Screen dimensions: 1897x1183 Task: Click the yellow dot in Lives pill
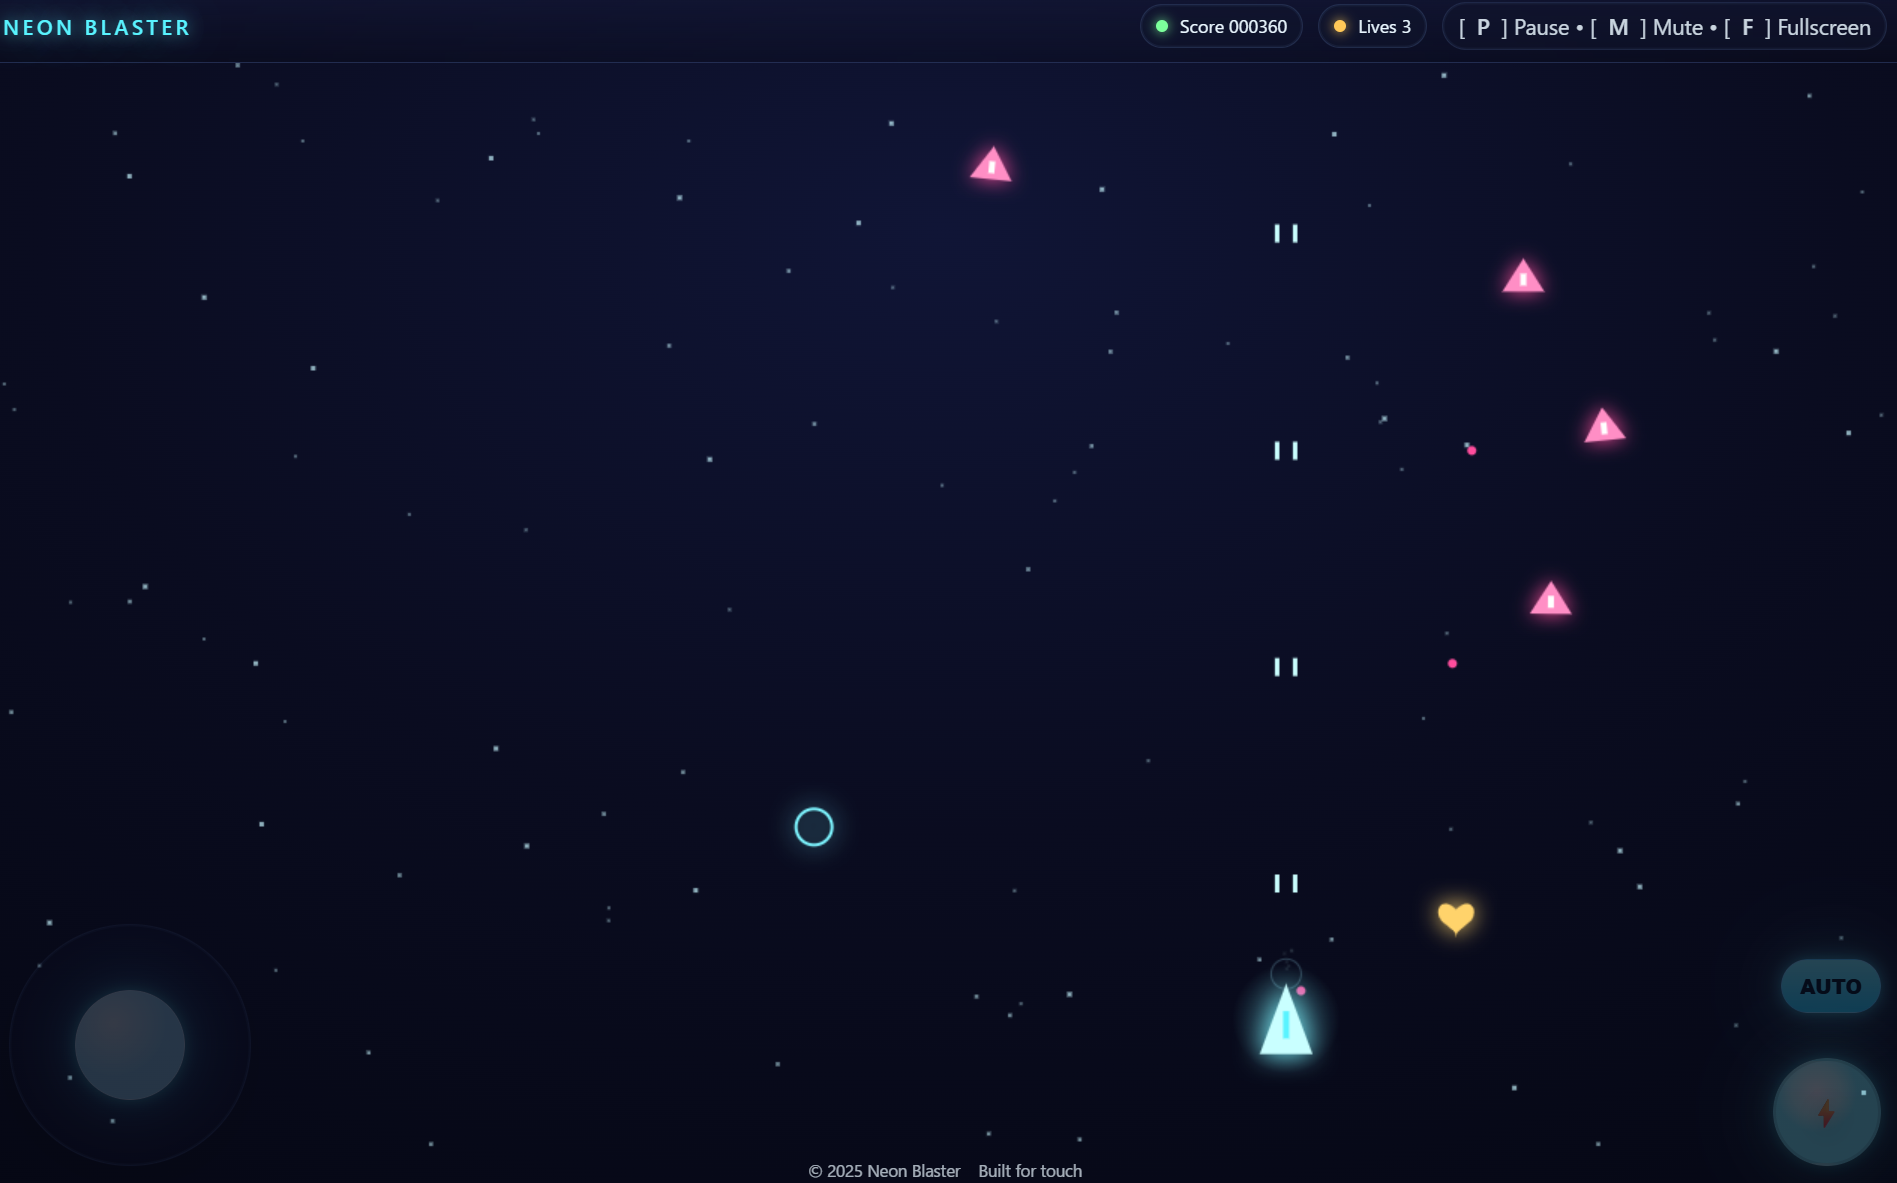click(x=1340, y=27)
